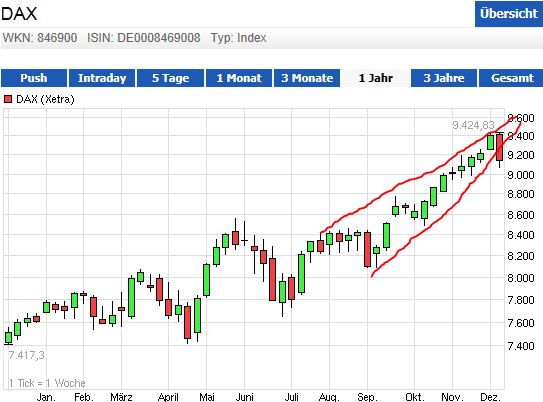The height and width of the screenshot is (402, 543).
Task: Click the '1 Tick = 1 Woche' note
Action: tap(47, 383)
